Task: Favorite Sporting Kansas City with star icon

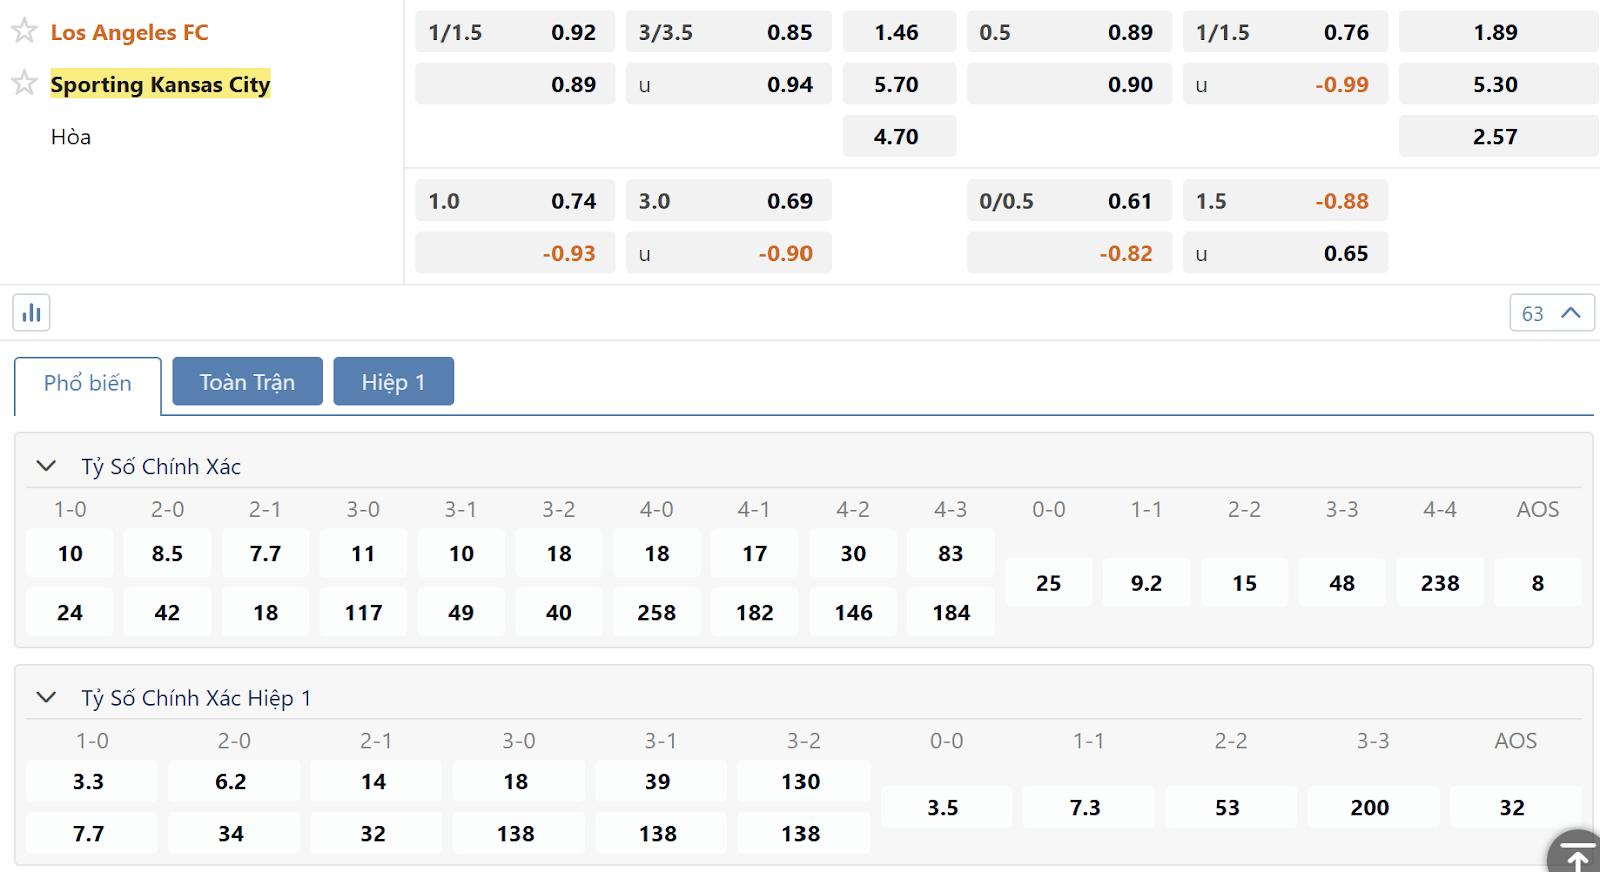Action: 24,83
